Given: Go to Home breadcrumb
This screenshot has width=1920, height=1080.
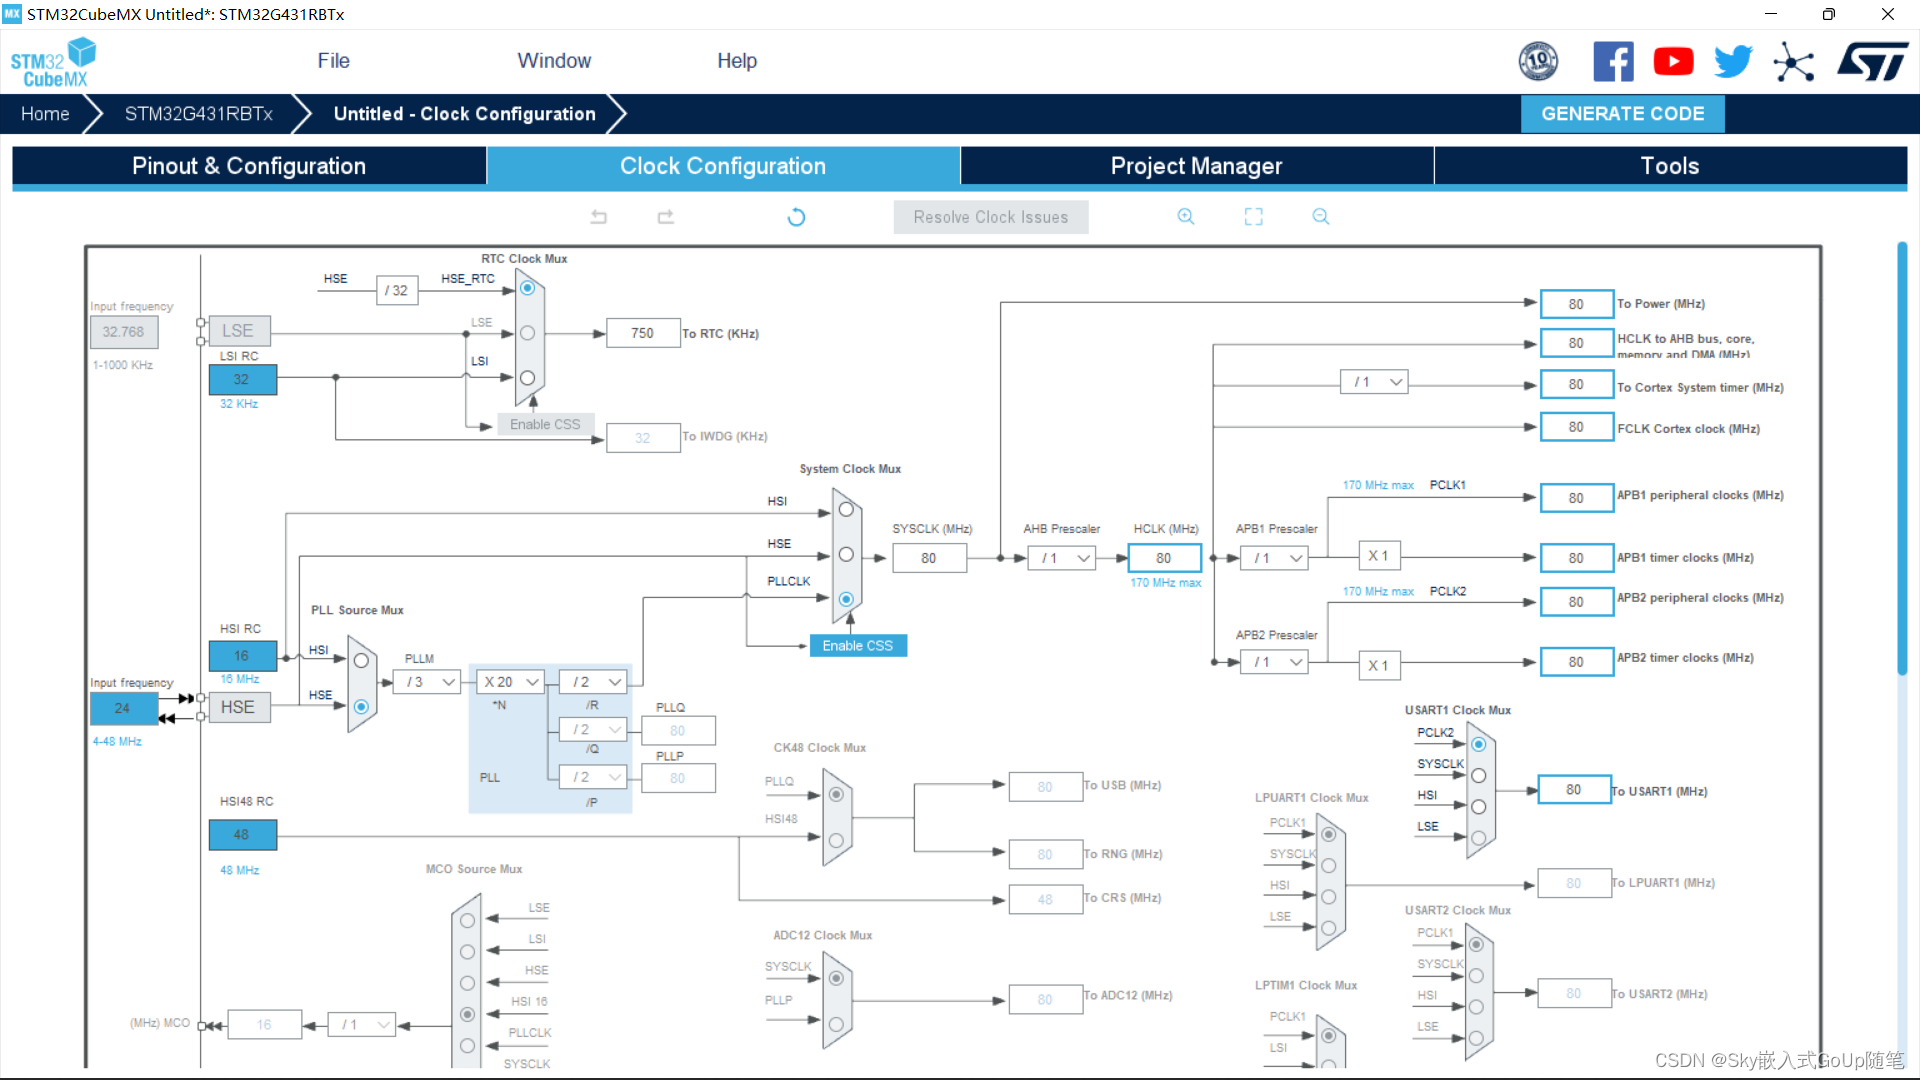Looking at the screenshot, I should tap(45, 114).
